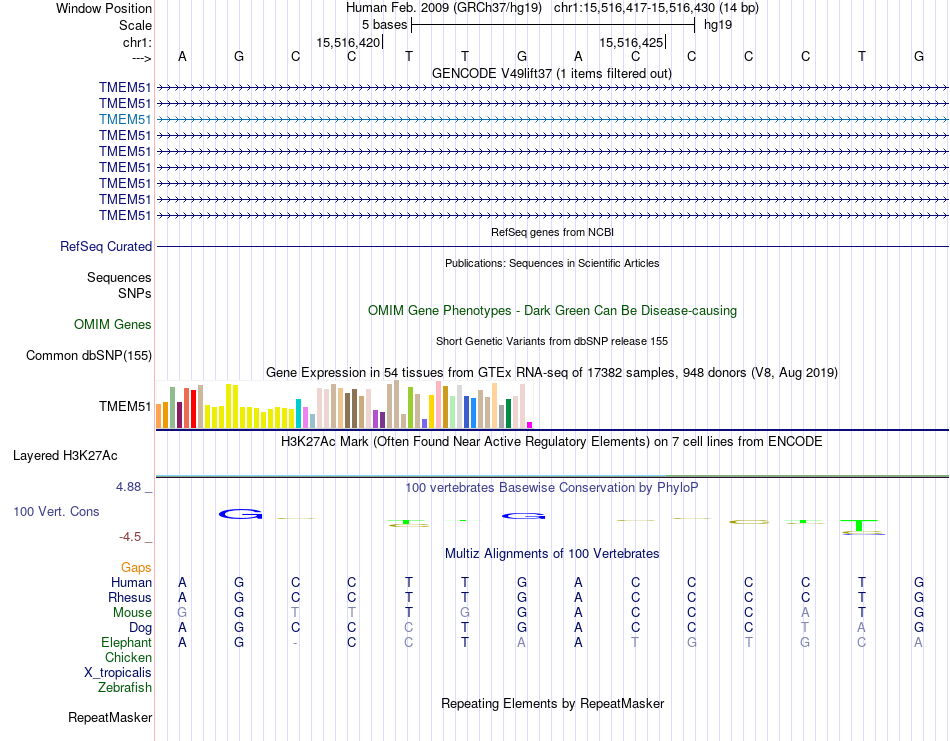Click the Common dbSNP(155) track label
The height and width of the screenshot is (741, 950).
coord(88,356)
